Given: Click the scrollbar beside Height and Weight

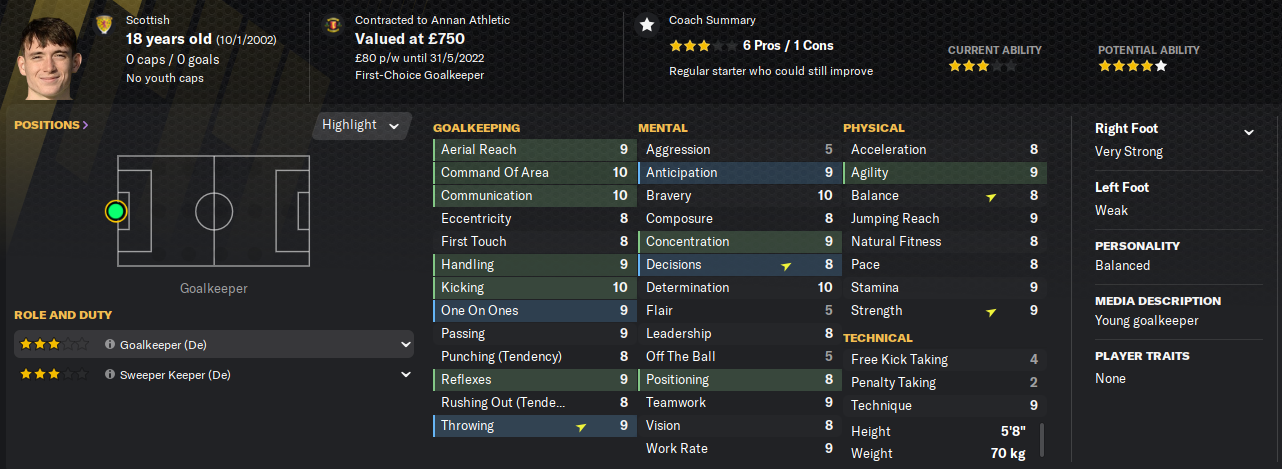Looking at the screenshot, I should click(1041, 440).
